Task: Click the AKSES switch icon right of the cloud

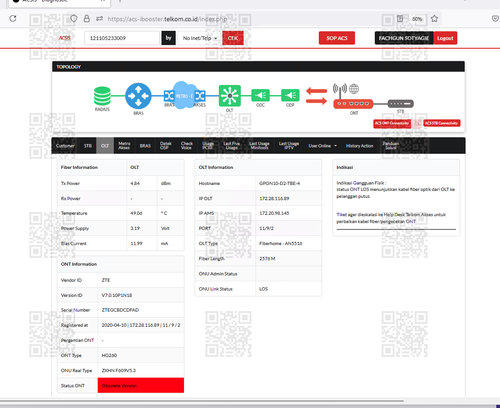Action: [x=200, y=96]
